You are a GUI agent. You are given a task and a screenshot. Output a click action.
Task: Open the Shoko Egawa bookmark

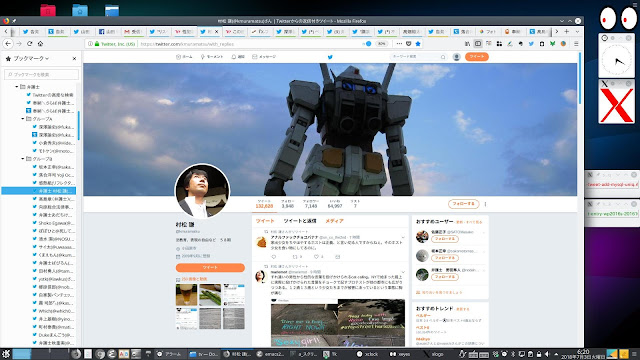(x=53, y=223)
